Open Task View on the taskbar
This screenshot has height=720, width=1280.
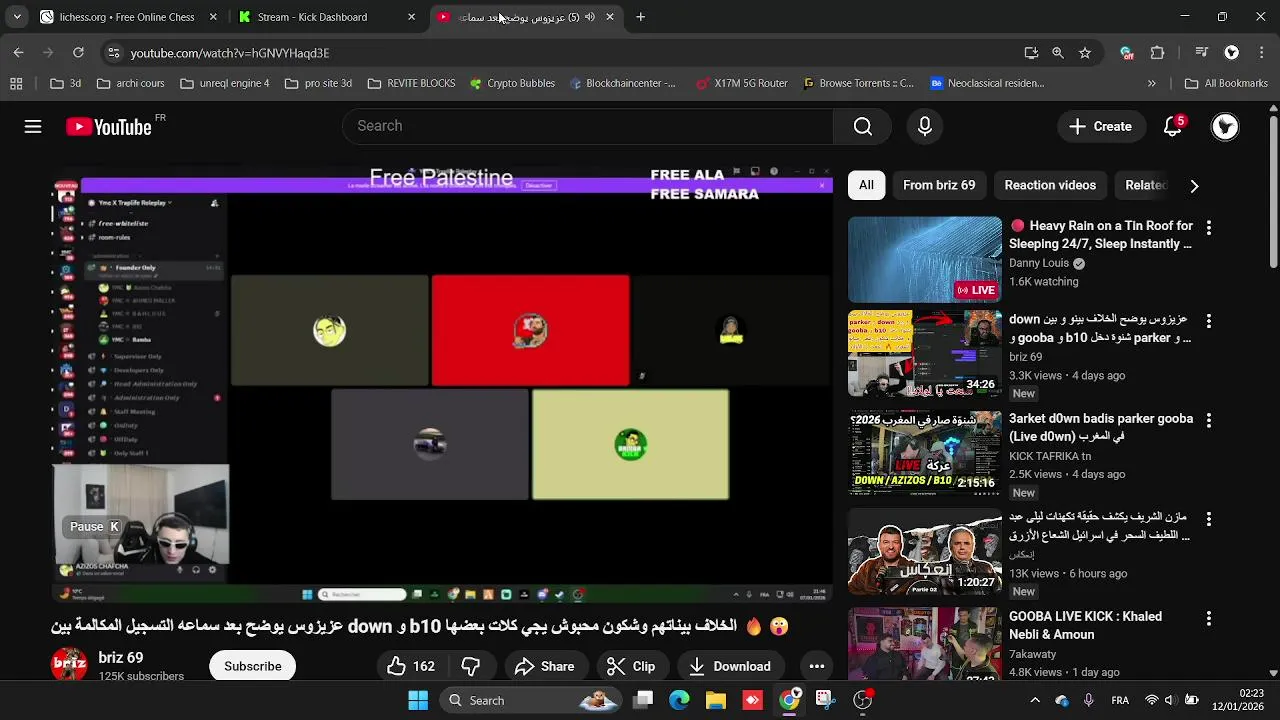click(x=643, y=700)
